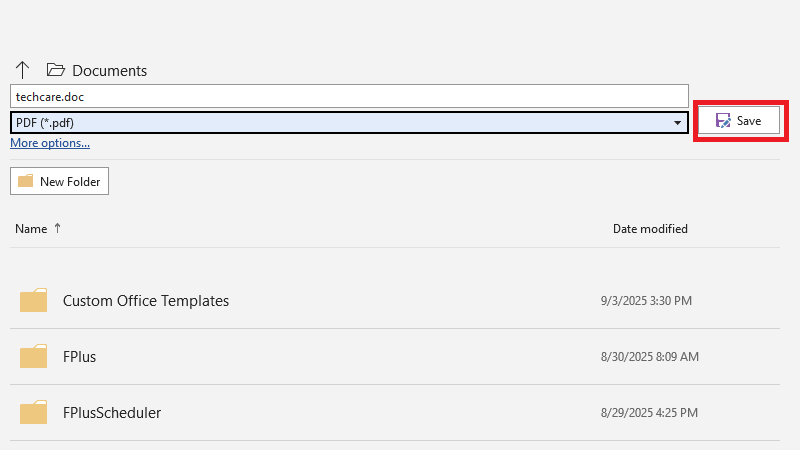Click the file name field containing techcare.doc
Image resolution: width=800 pixels, height=450 pixels.
(x=349, y=96)
